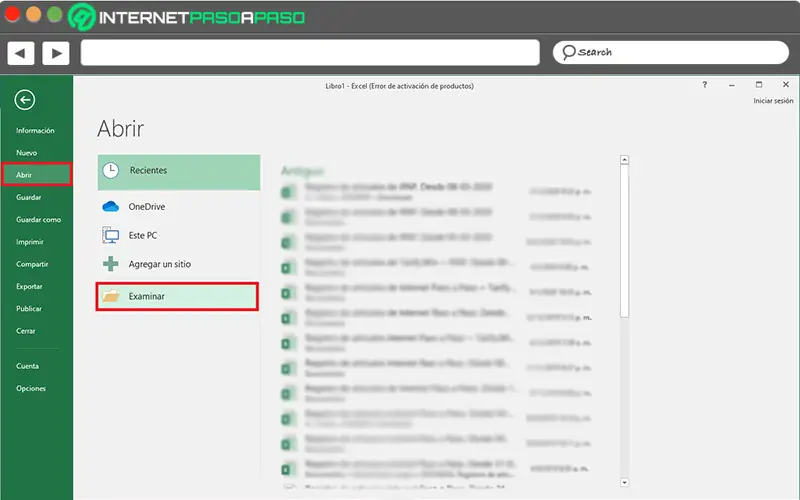The width and height of the screenshot is (800, 500).
Task: Click Examinar to browse files
Action: tap(177, 296)
